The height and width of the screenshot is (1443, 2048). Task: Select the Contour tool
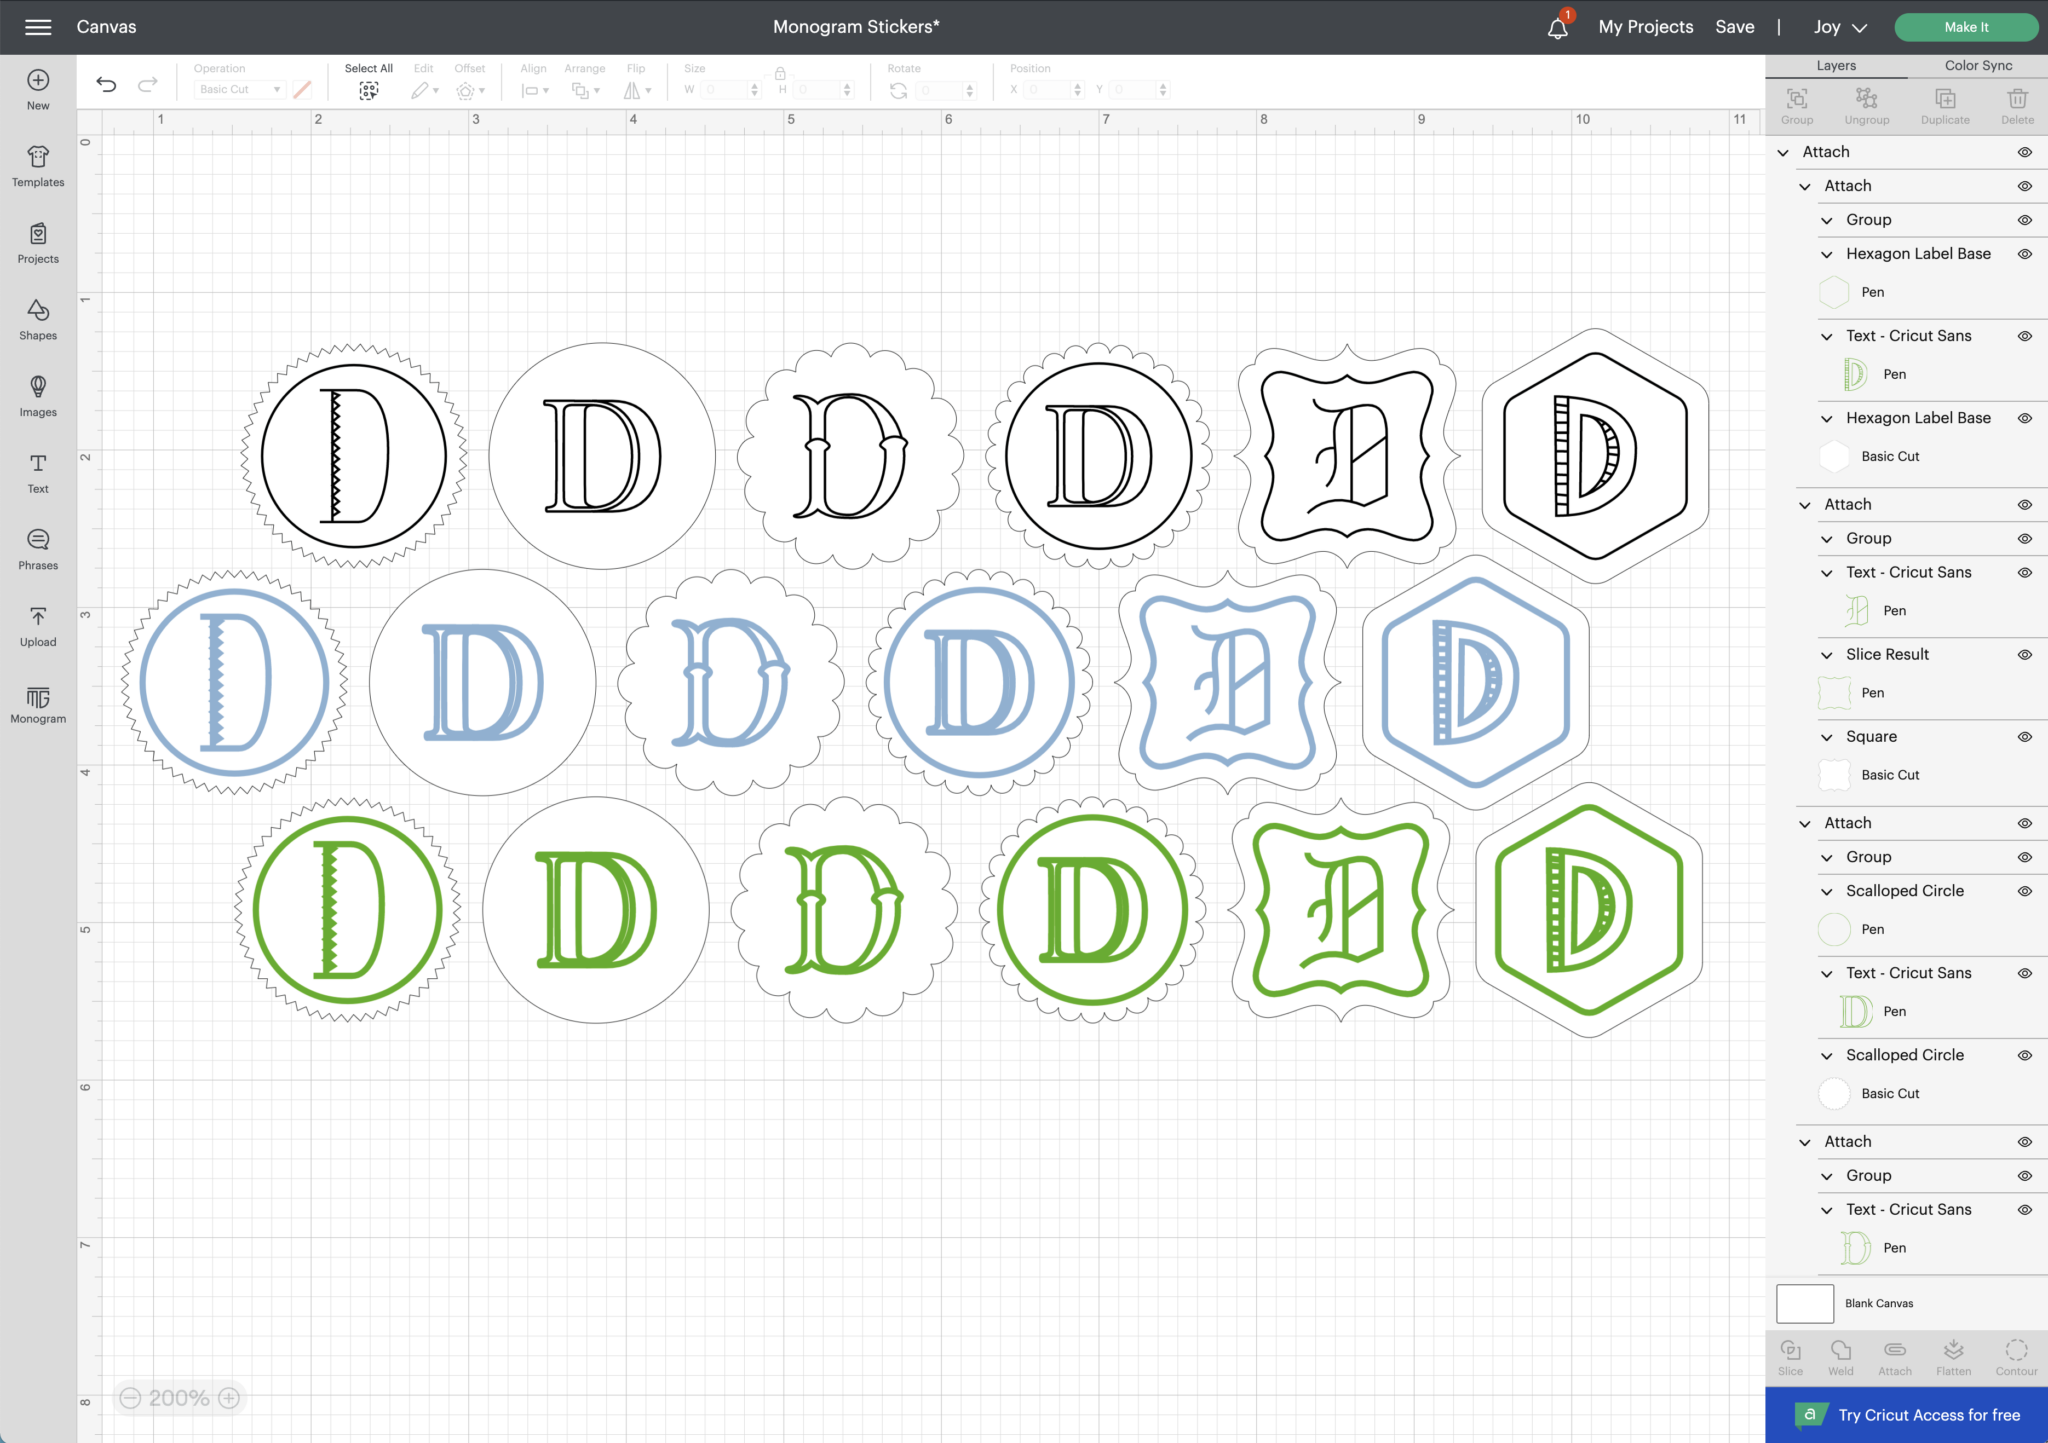[2016, 1355]
